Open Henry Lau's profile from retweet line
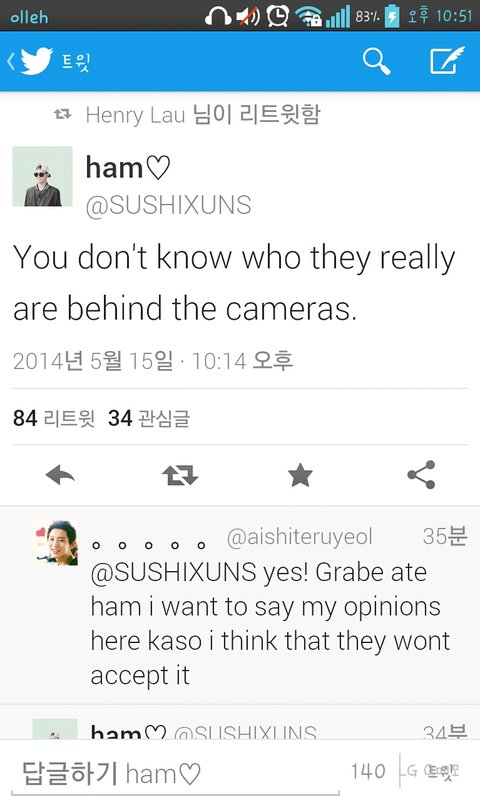Viewport: 480px width, 800px height. point(135,115)
